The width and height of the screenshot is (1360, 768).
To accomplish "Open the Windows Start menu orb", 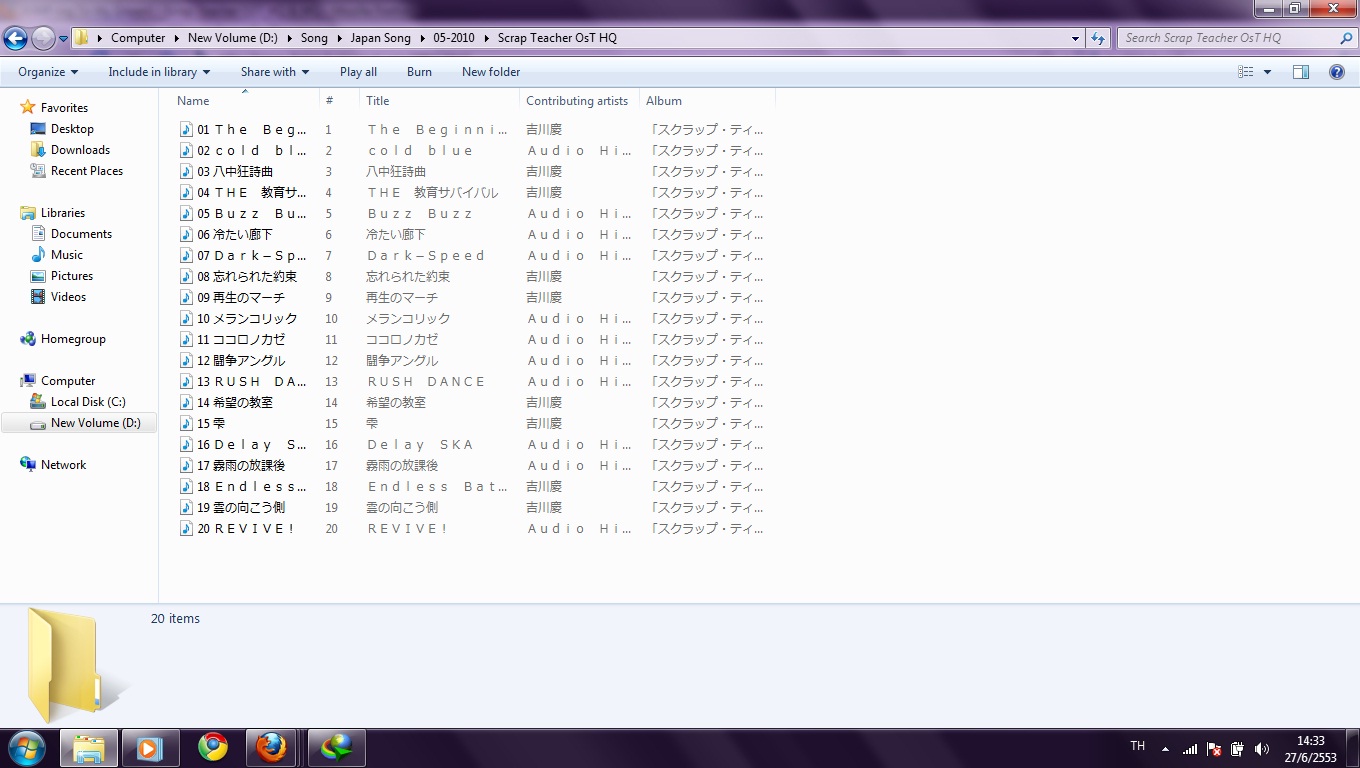I will (x=26, y=747).
